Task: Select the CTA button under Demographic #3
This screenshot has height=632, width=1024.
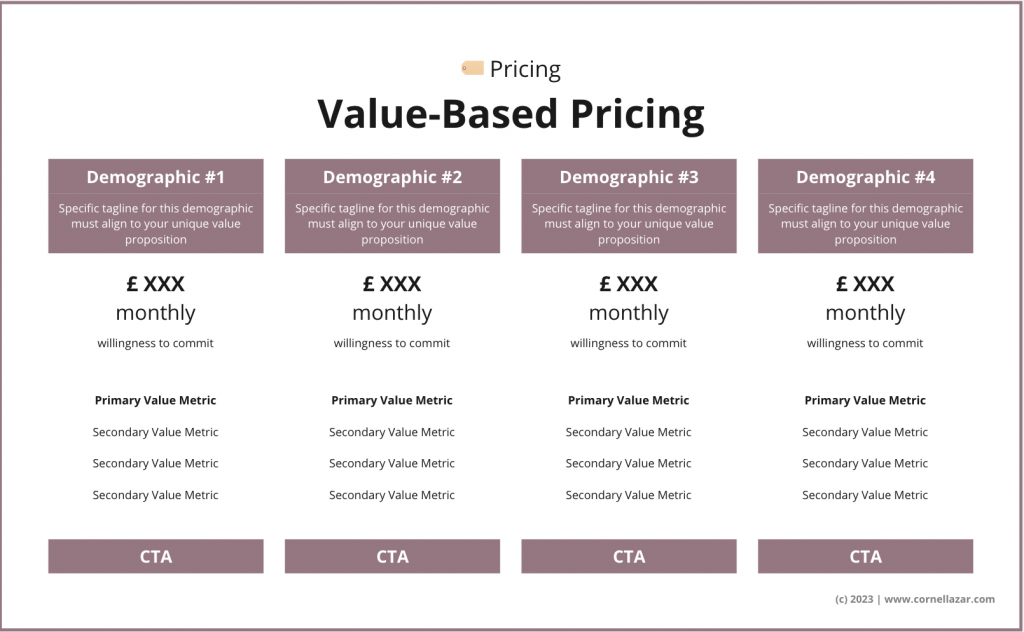Action: pos(629,556)
